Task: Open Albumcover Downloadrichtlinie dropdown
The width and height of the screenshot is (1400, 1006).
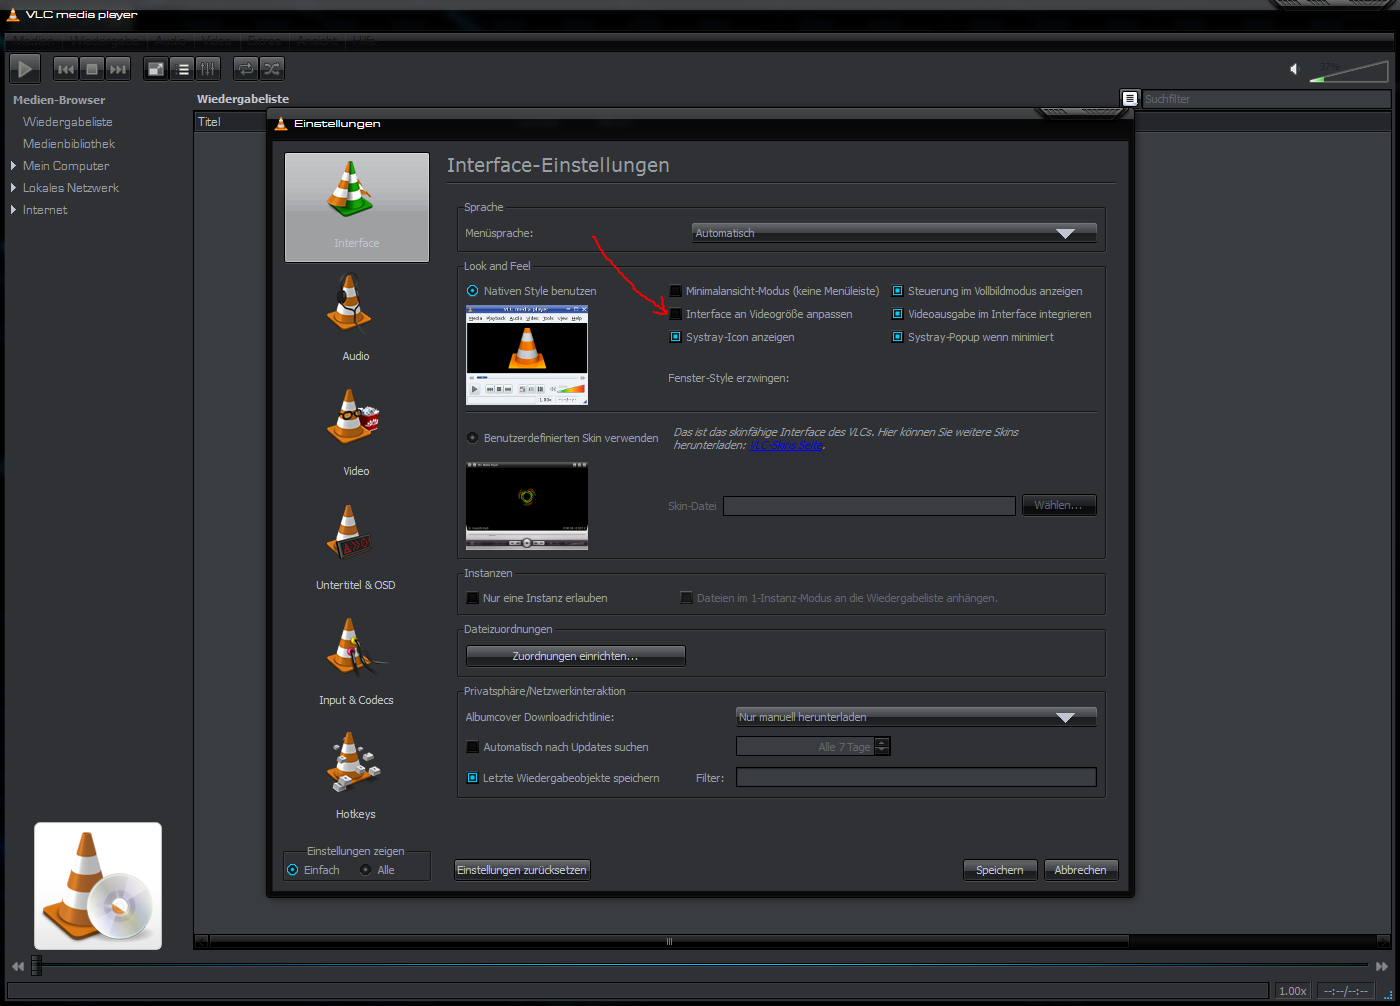Action: [916, 717]
